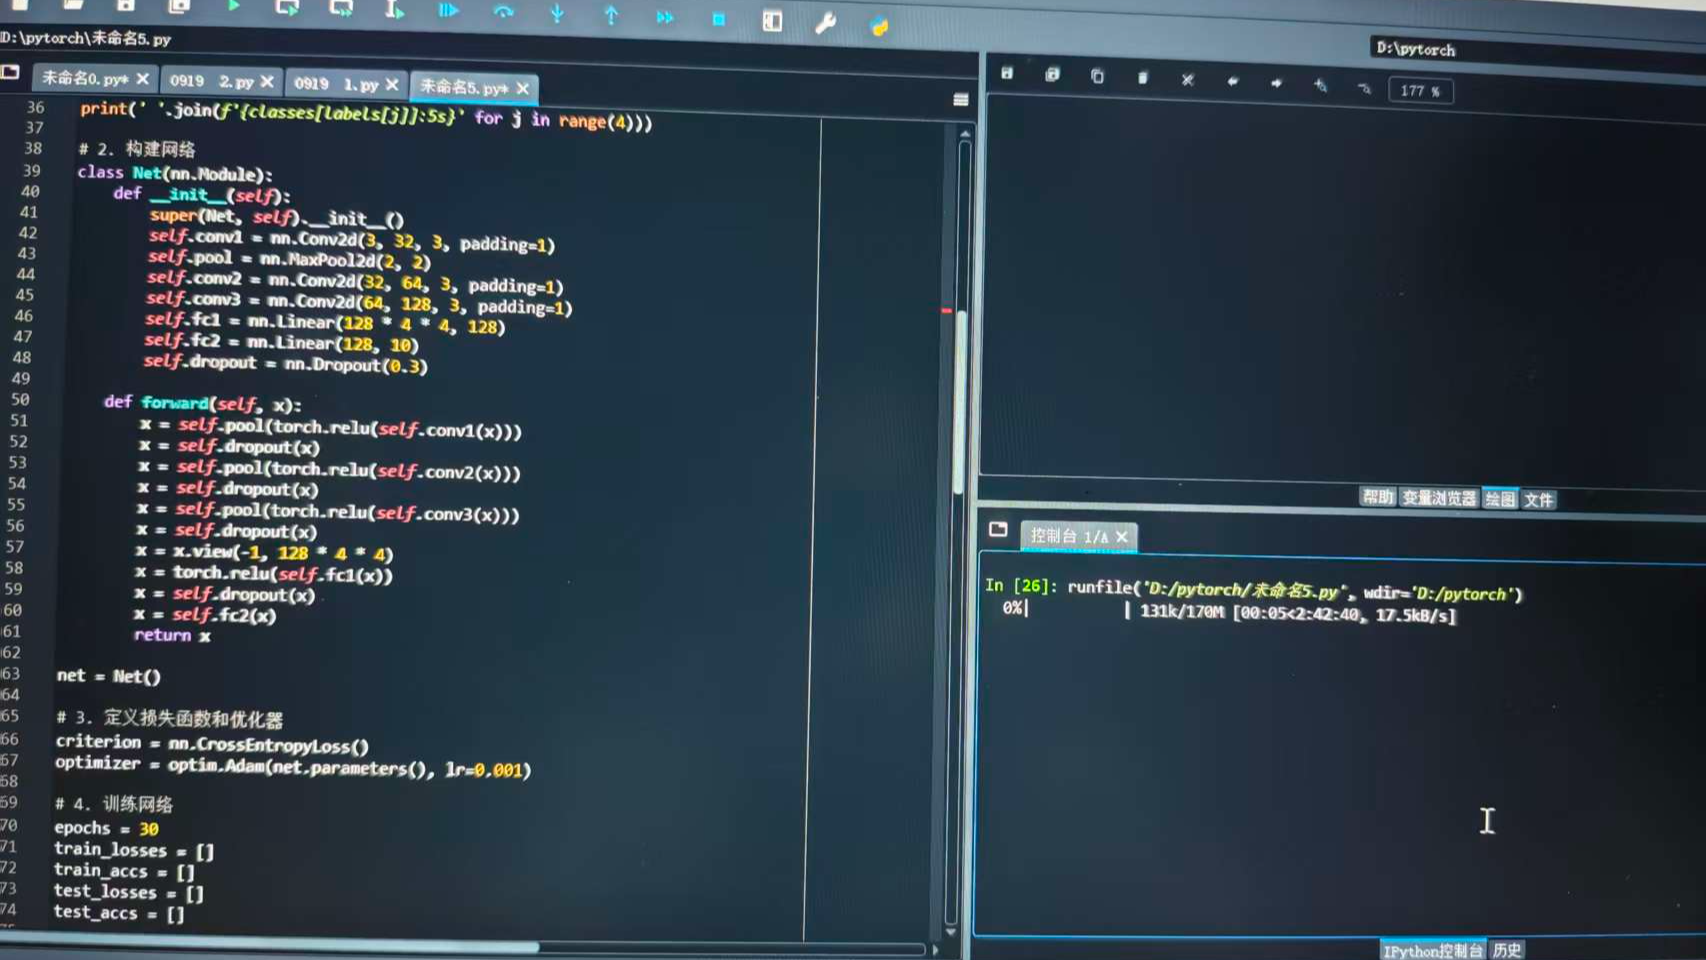Close the 未命名0.py tab
Screen dimensions: 1706x960
(x=142, y=79)
